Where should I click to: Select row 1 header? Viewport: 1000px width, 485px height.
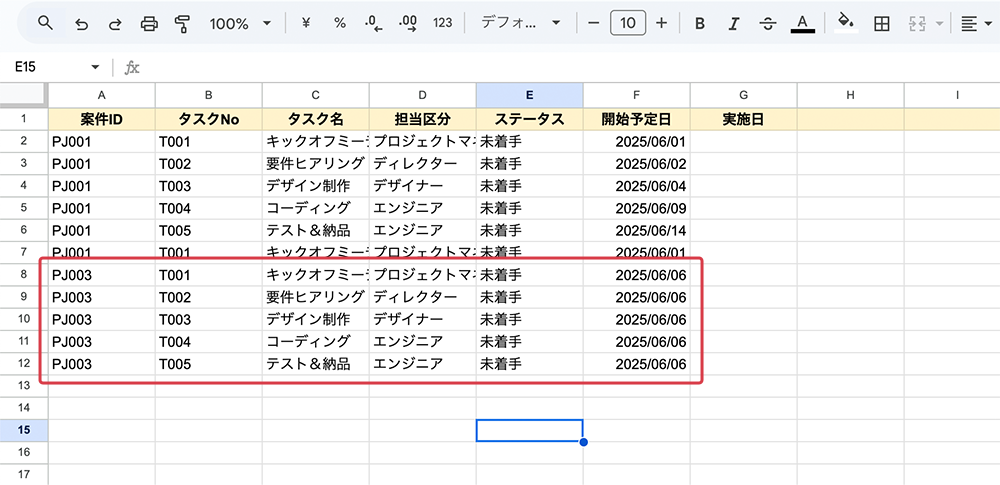click(x=24, y=119)
